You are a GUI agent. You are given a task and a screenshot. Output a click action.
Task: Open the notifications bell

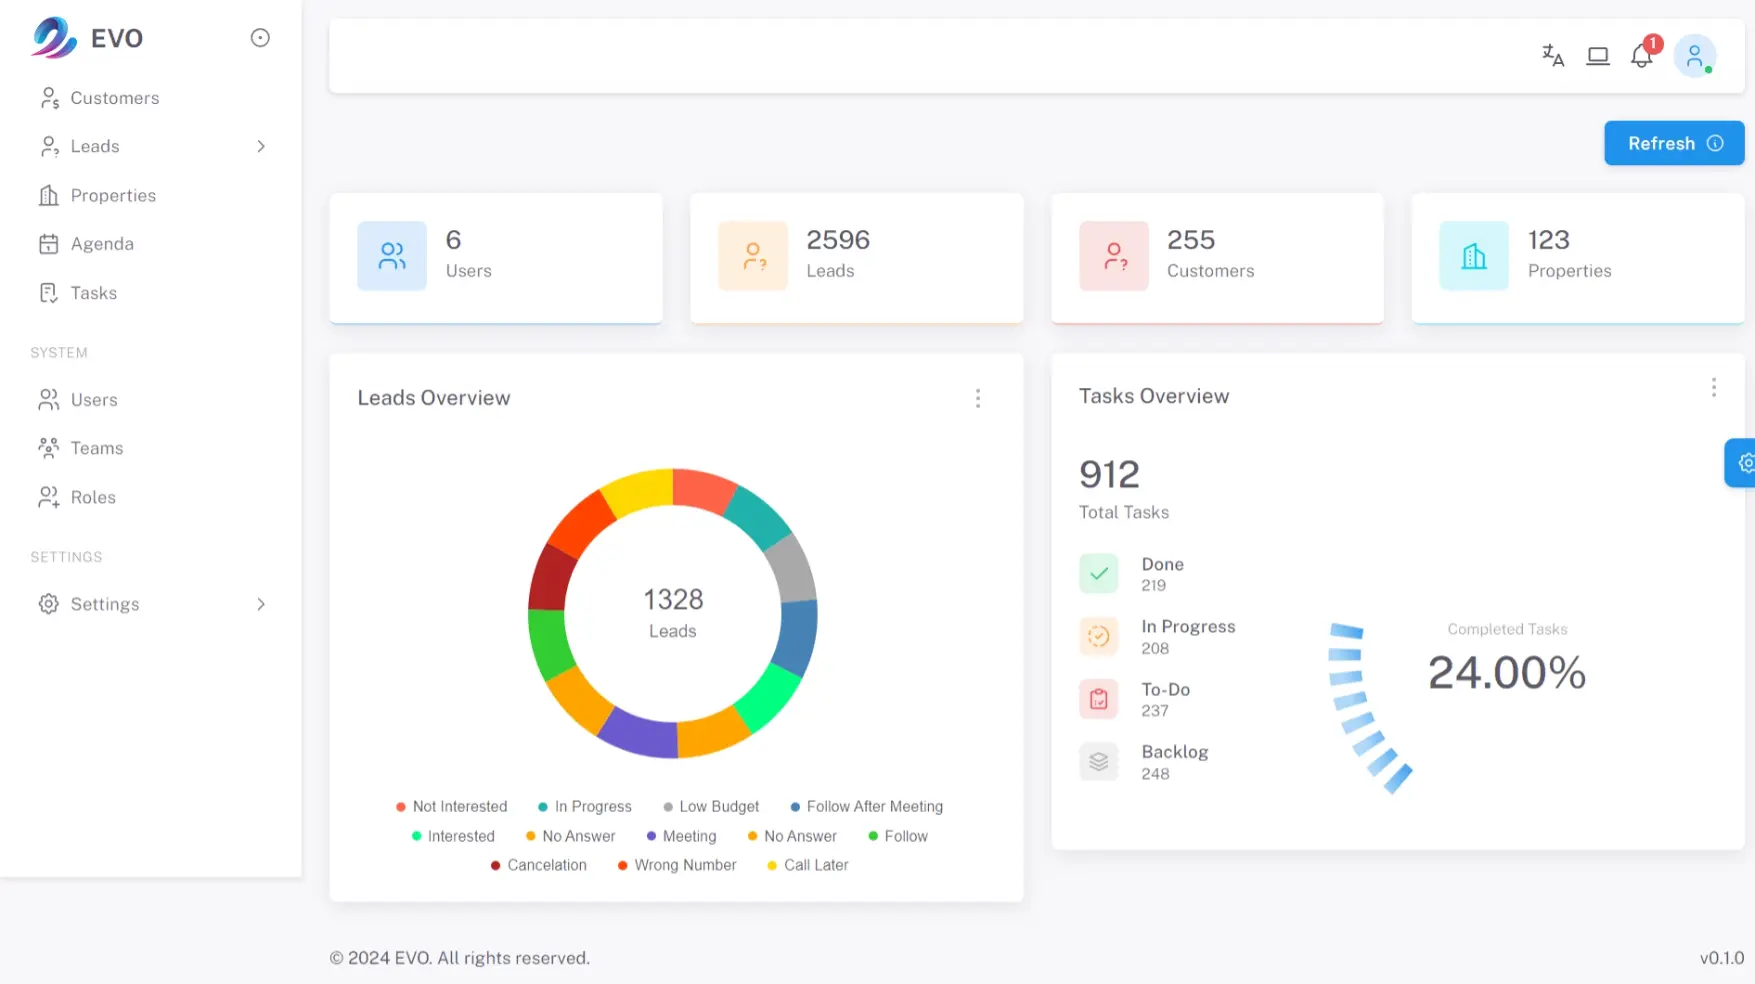1642,56
